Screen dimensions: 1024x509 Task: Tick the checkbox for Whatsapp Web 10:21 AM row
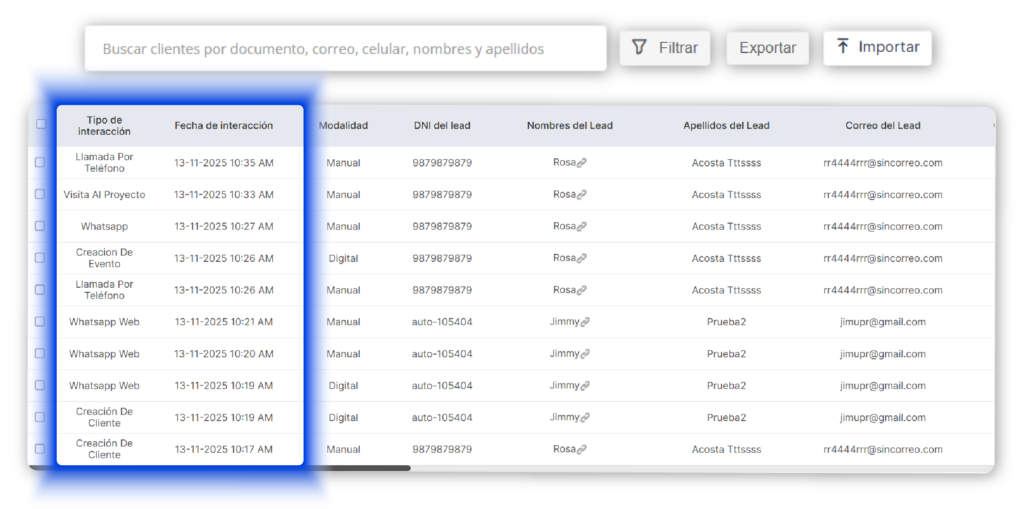coord(40,322)
